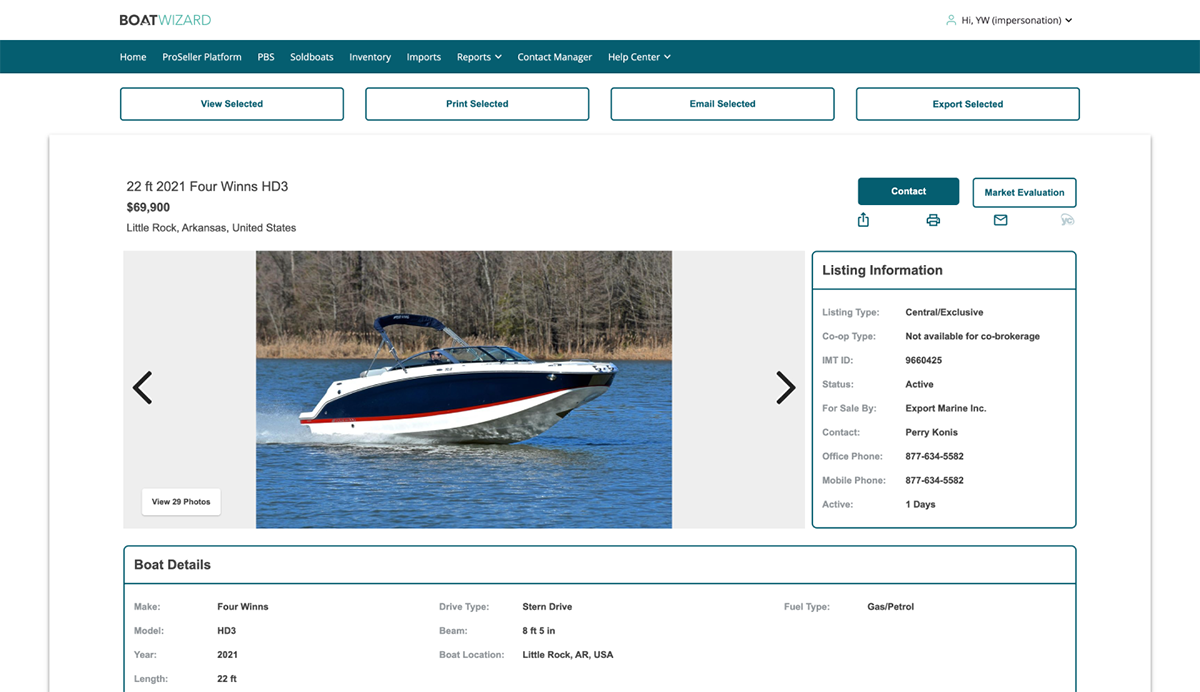Click Boat Location value Little Rock, AR, USA
The image size is (1200, 692).
point(568,655)
